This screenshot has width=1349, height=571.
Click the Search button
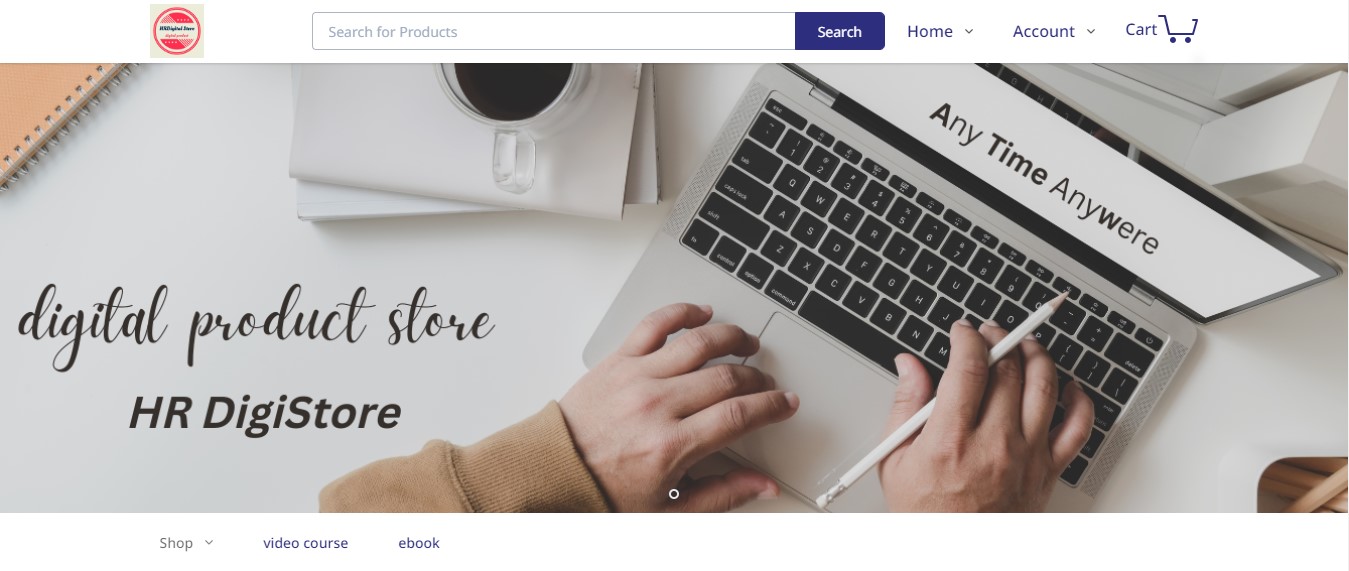point(840,31)
